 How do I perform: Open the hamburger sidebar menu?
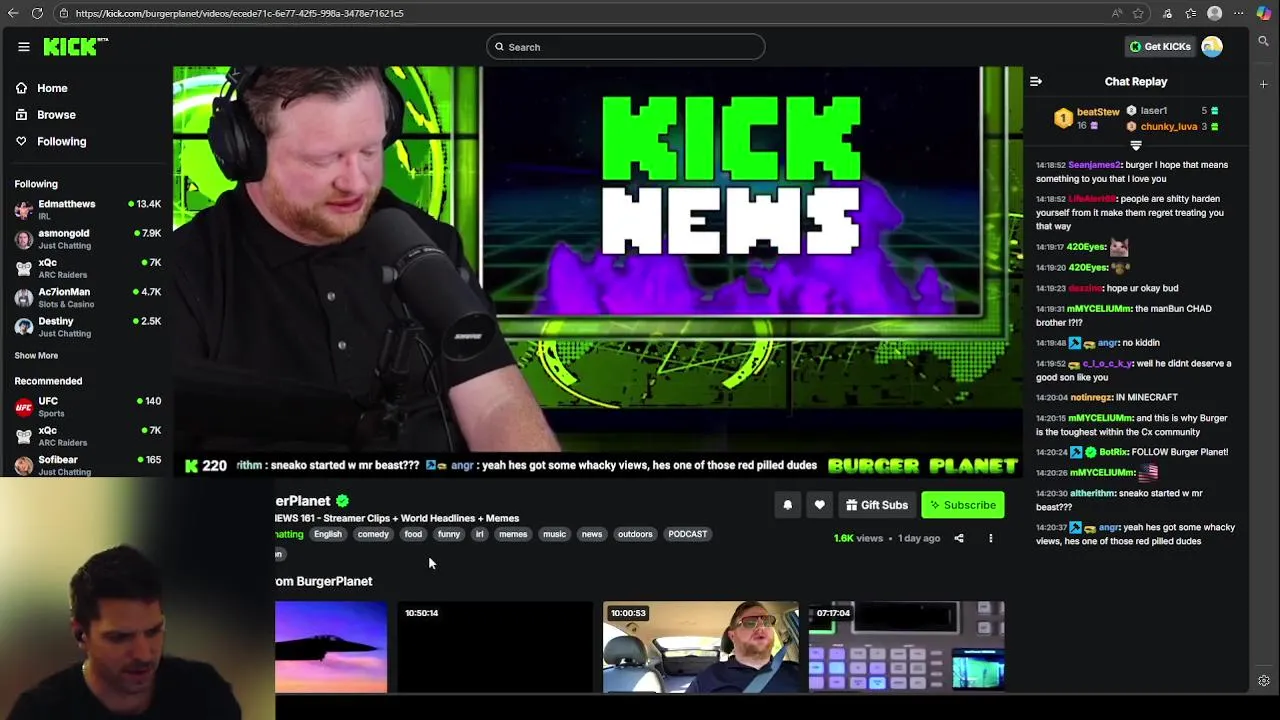pos(24,47)
